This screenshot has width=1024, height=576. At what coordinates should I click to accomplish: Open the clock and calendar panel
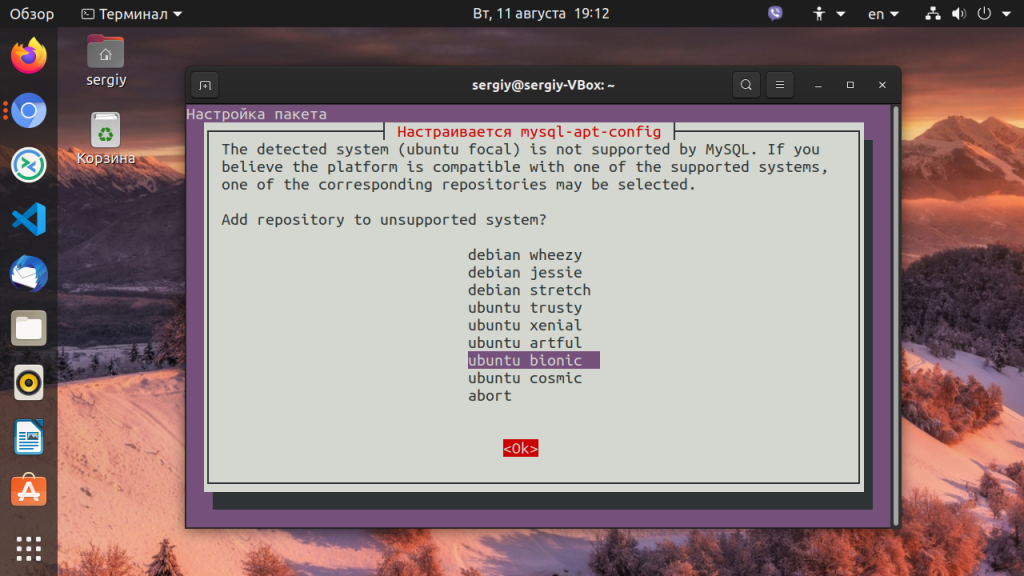tap(541, 14)
